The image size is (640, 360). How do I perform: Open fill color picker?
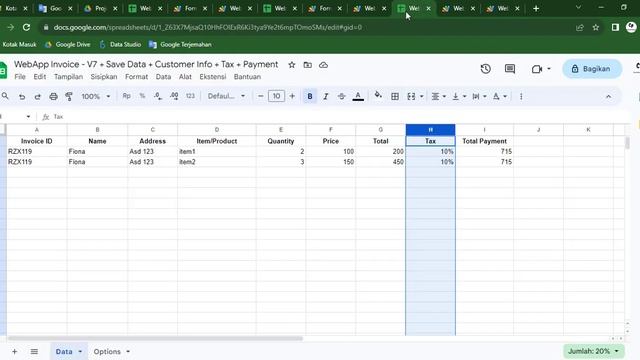[378, 96]
